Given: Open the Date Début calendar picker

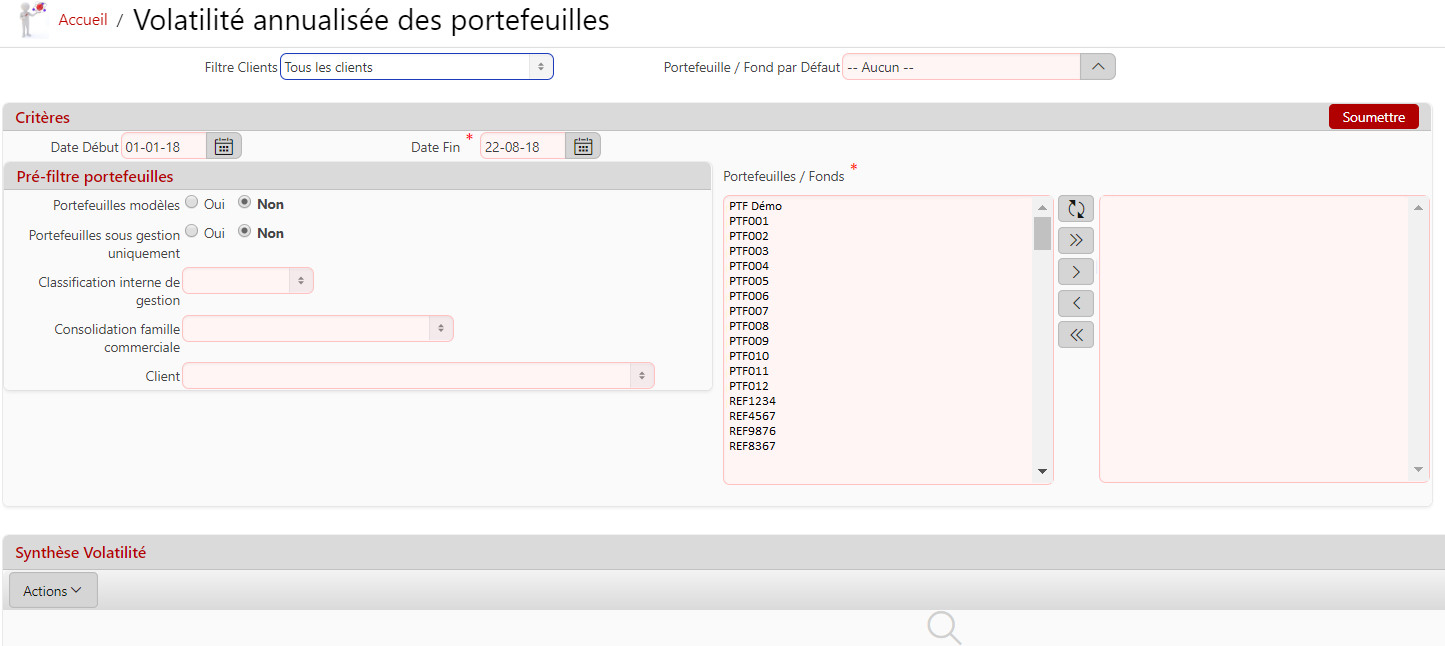Looking at the screenshot, I should coord(224,146).
